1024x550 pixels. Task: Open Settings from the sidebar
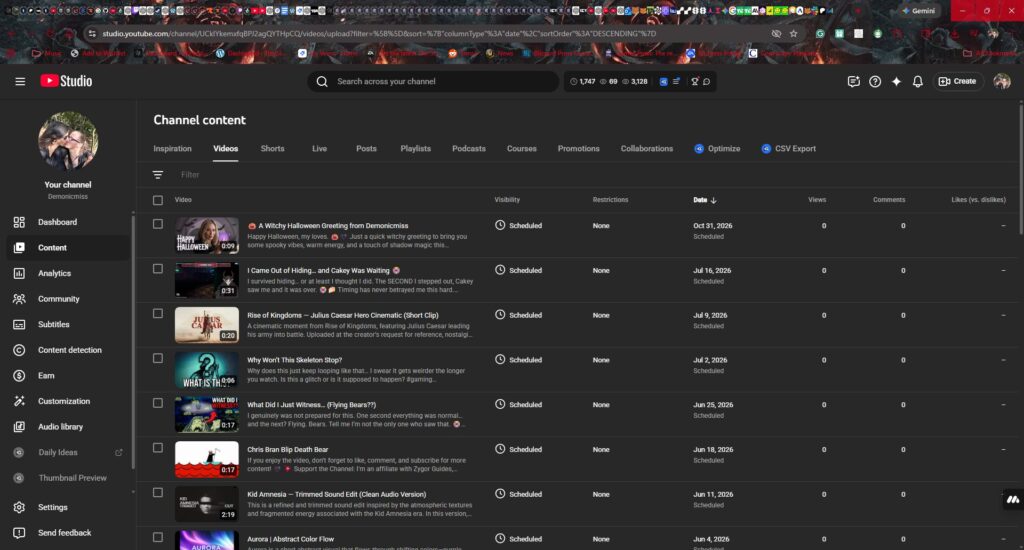click(52, 507)
